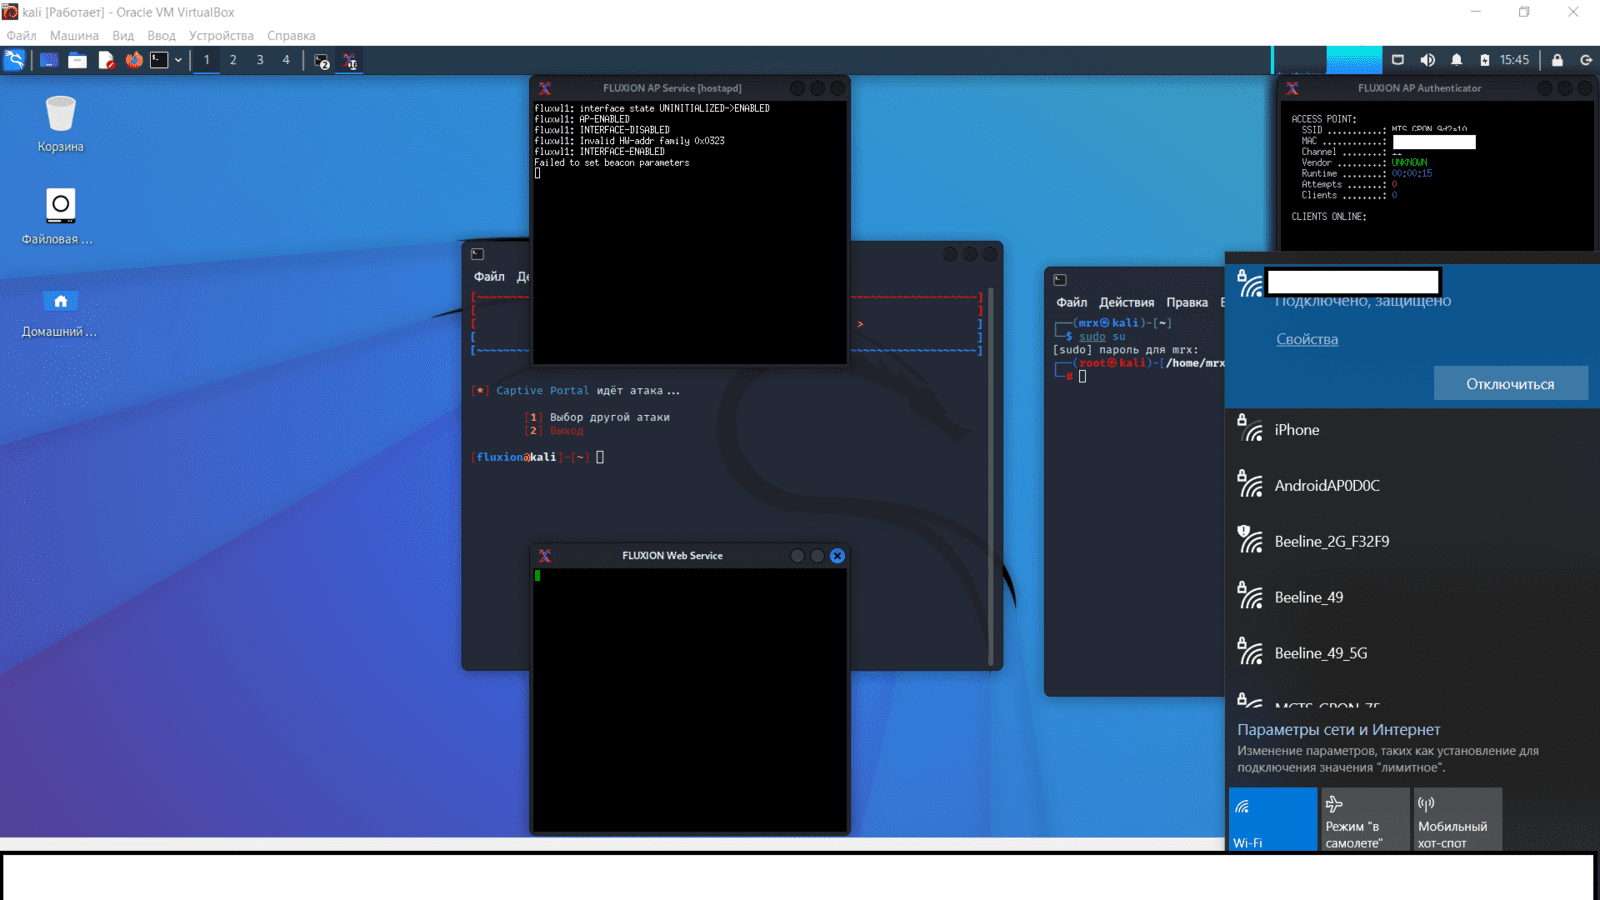The image size is (1600, 900).
Task: Launch Firefox from the panel
Action: [133, 60]
